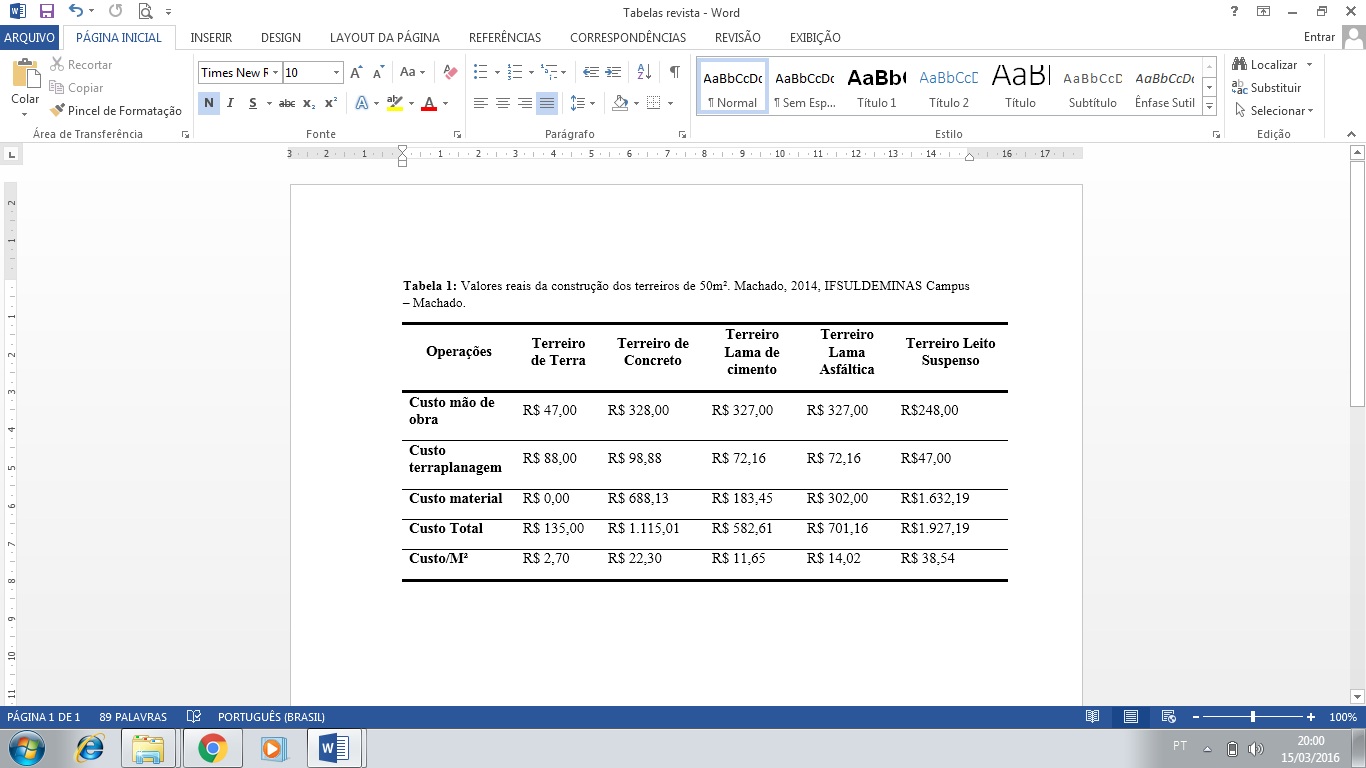Open the INSERIR ribbon tab
The height and width of the screenshot is (768, 1366).
[211, 38]
